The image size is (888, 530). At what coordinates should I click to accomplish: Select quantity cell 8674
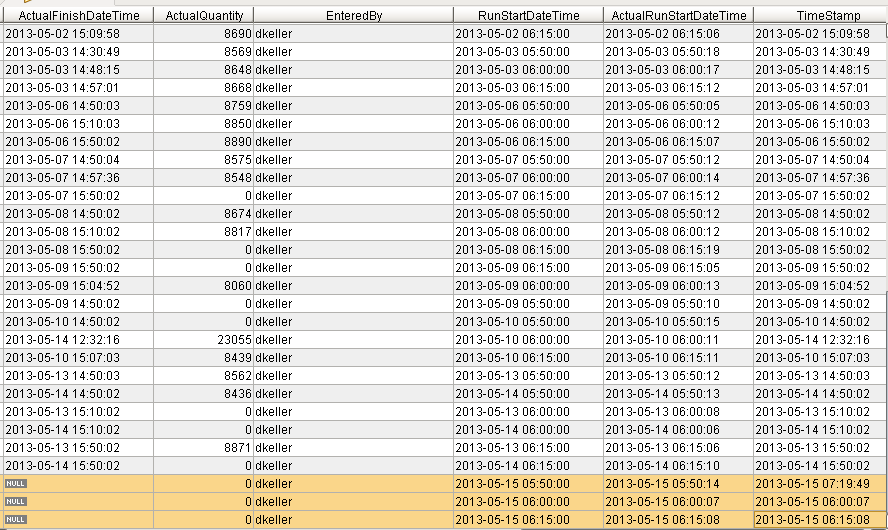pyautogui.click(x=203, y=213)
